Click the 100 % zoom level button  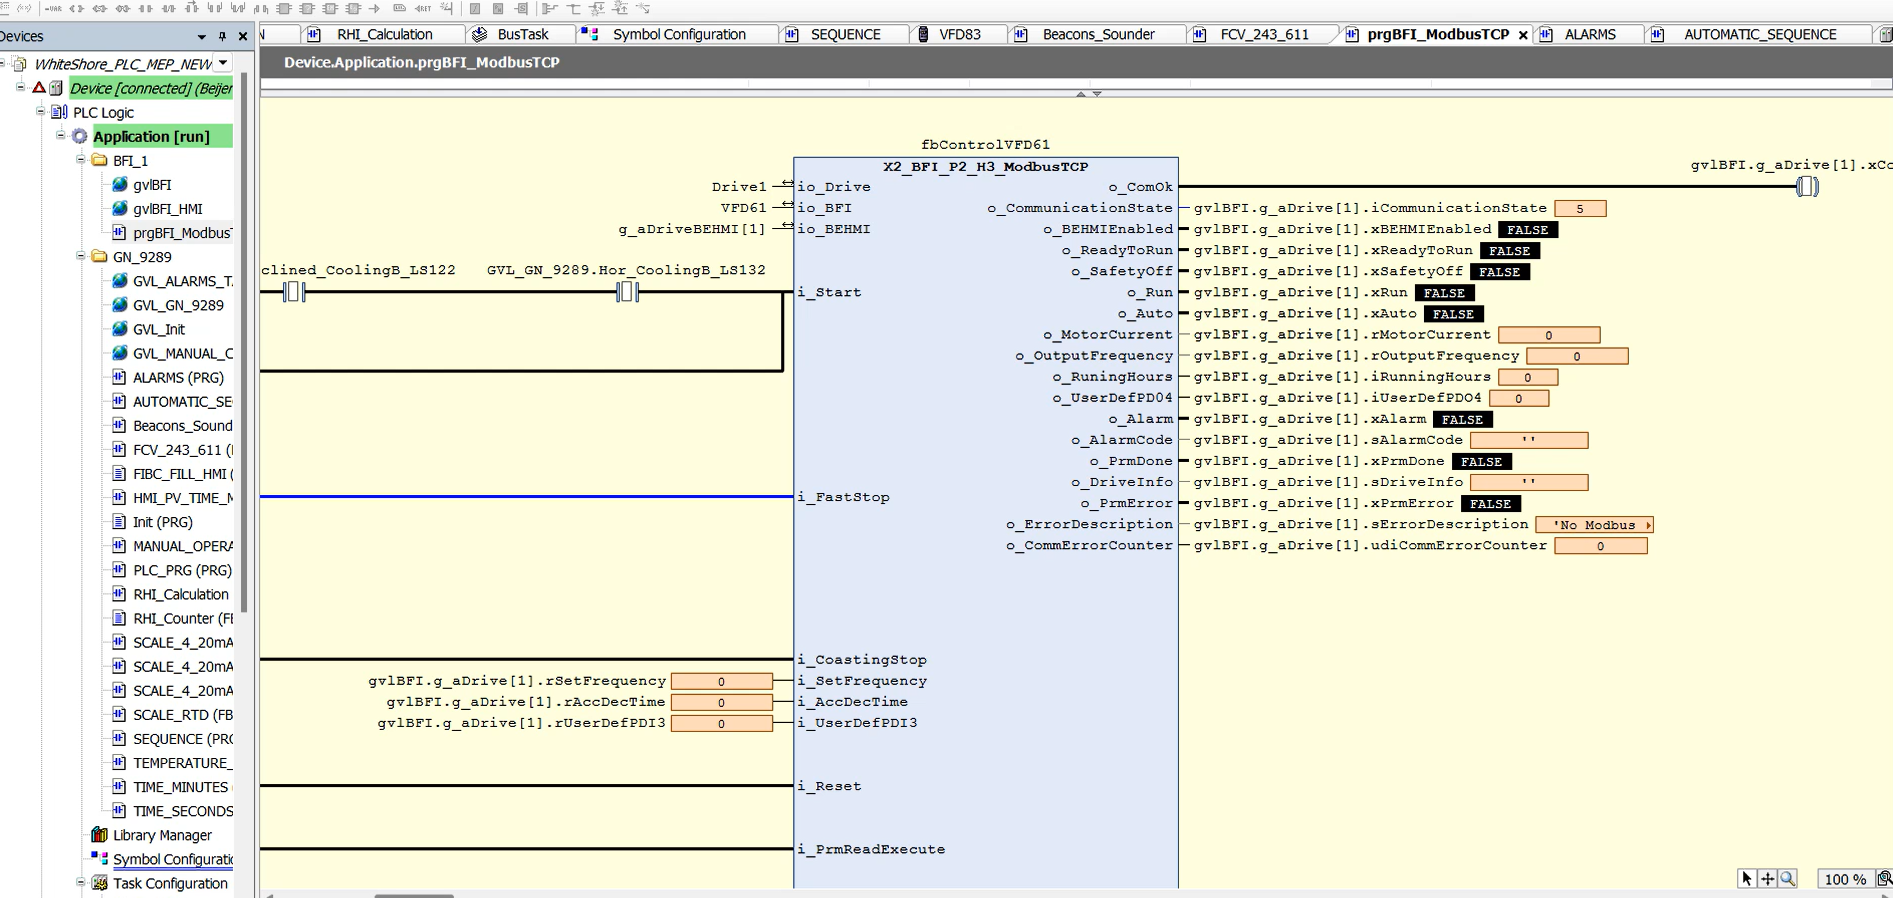click(x=1844, y=879)
